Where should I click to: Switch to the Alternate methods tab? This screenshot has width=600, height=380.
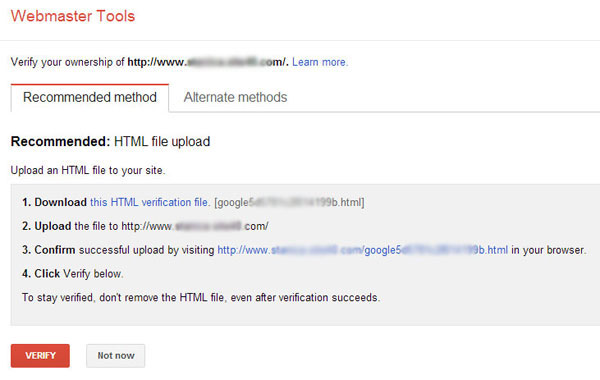point(235,97)
